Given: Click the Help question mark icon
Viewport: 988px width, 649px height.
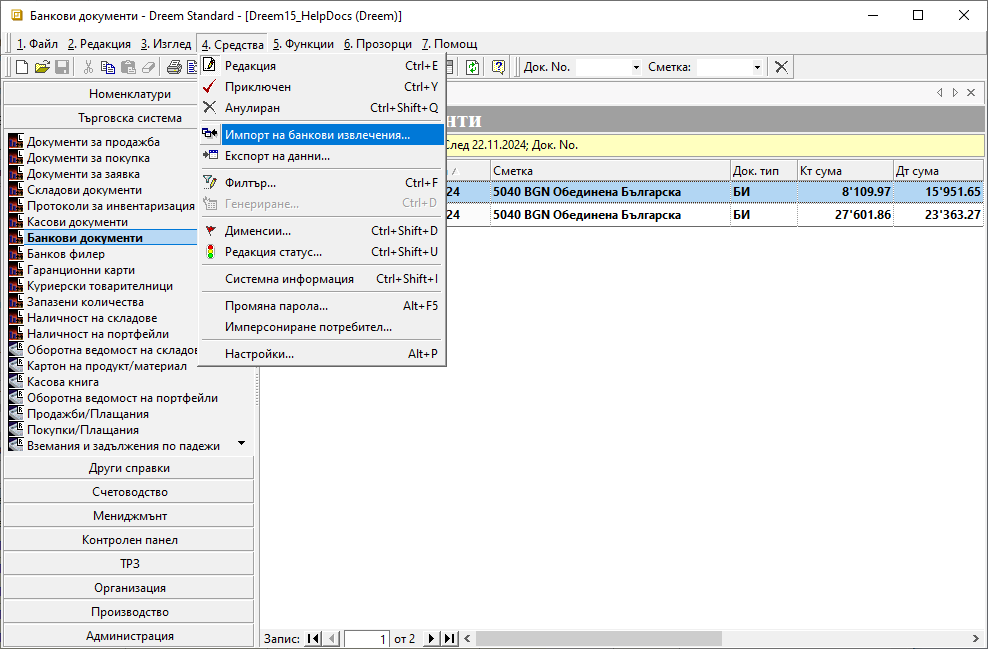Looking at the screenshot, I should click(x=498, y=67).
